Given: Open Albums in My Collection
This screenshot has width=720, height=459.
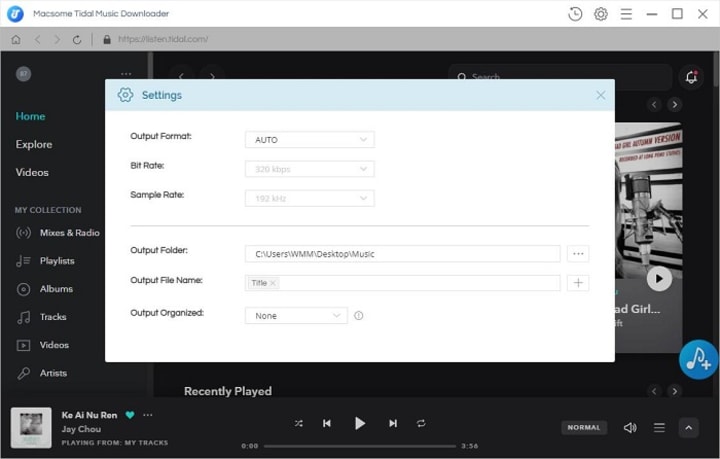Looking at the screenshot, I should 56,289.
